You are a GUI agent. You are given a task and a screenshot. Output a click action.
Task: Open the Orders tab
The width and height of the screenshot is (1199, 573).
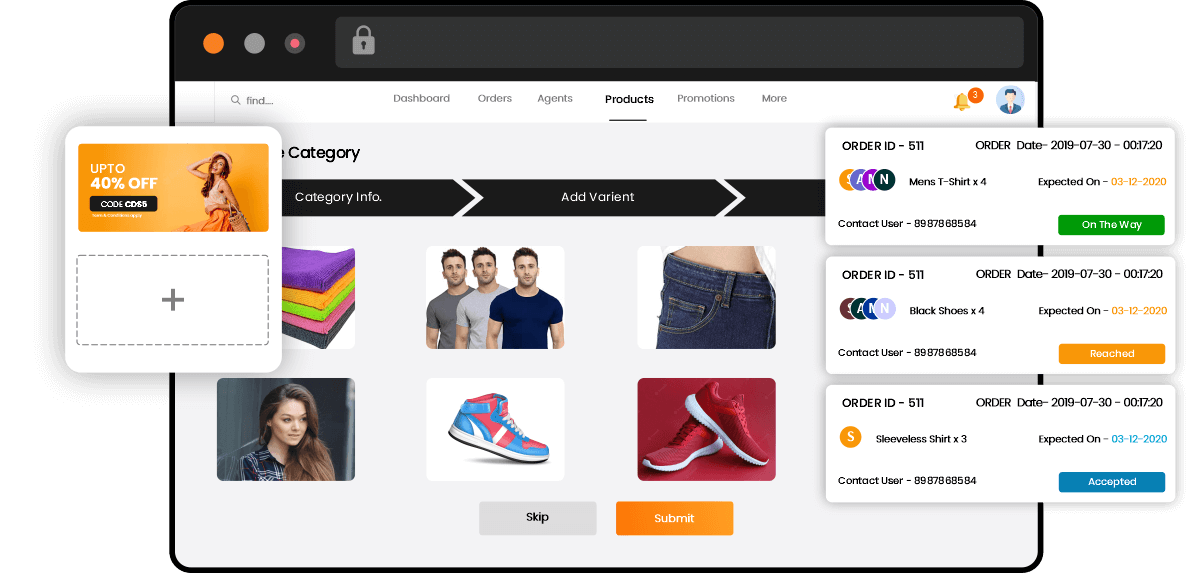click(495, 99)
